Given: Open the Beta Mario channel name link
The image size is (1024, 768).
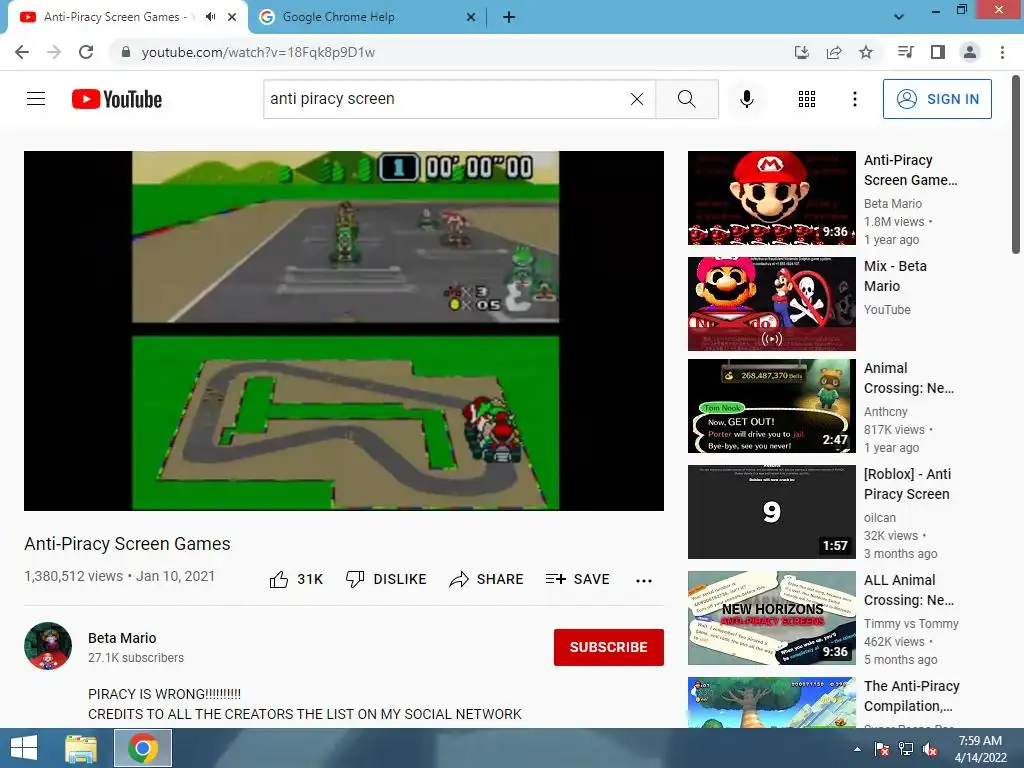Looking at the screenshot, I should 122,638.
